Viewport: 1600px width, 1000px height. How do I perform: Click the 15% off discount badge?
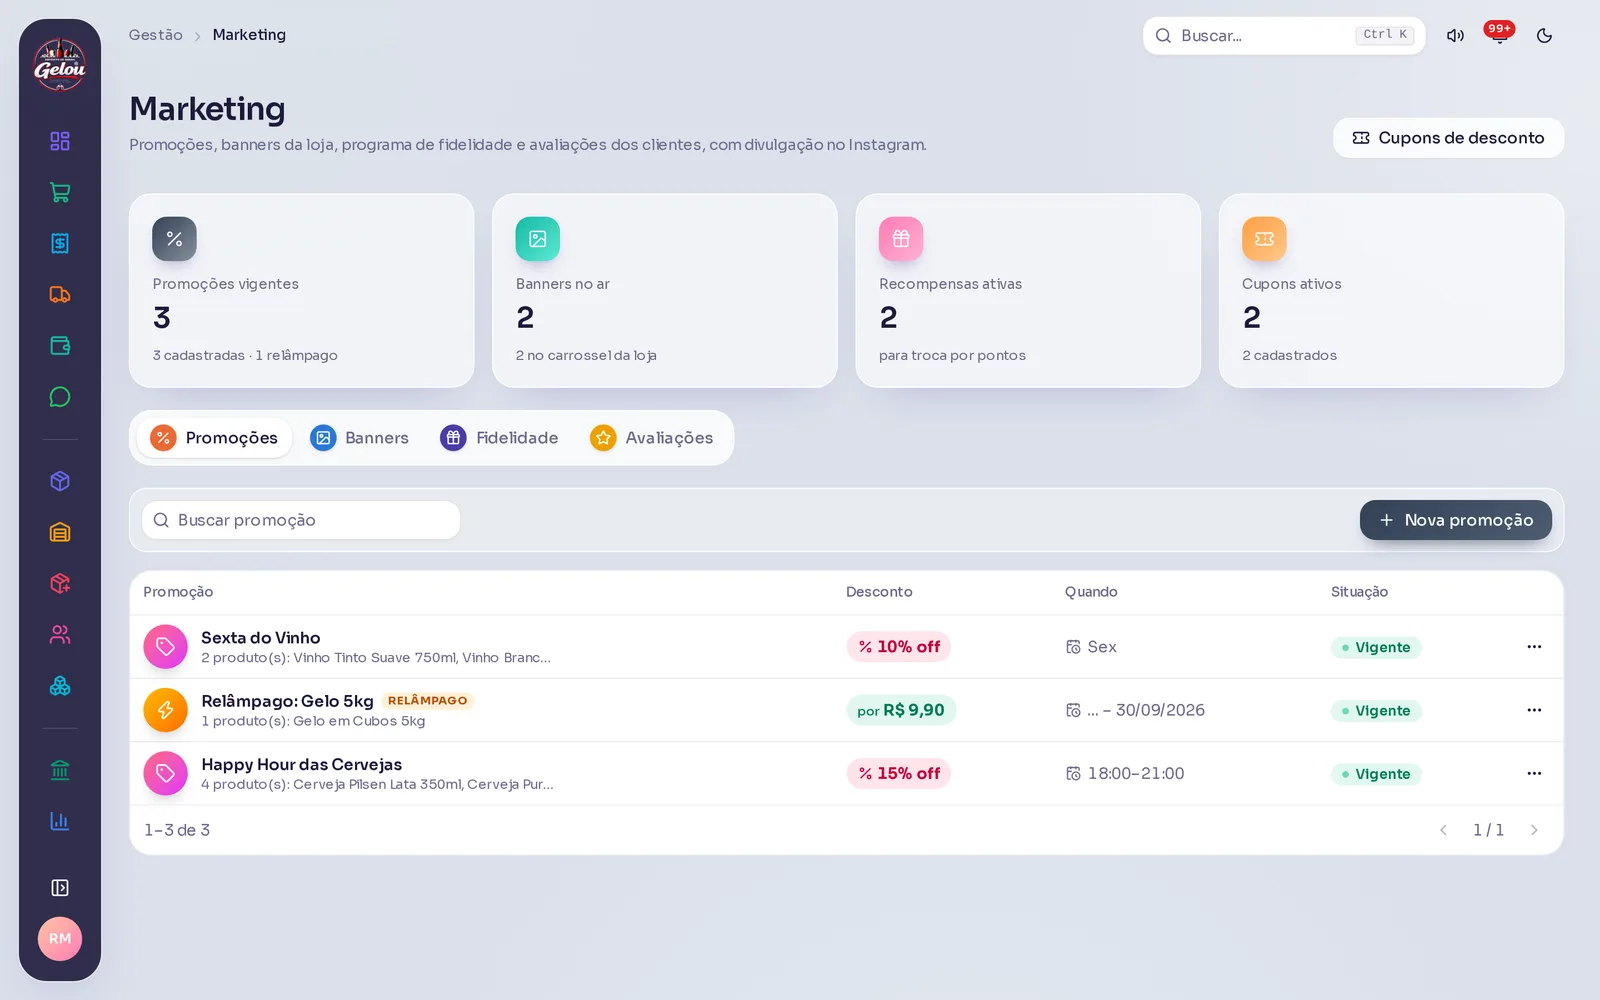point(899,773)
